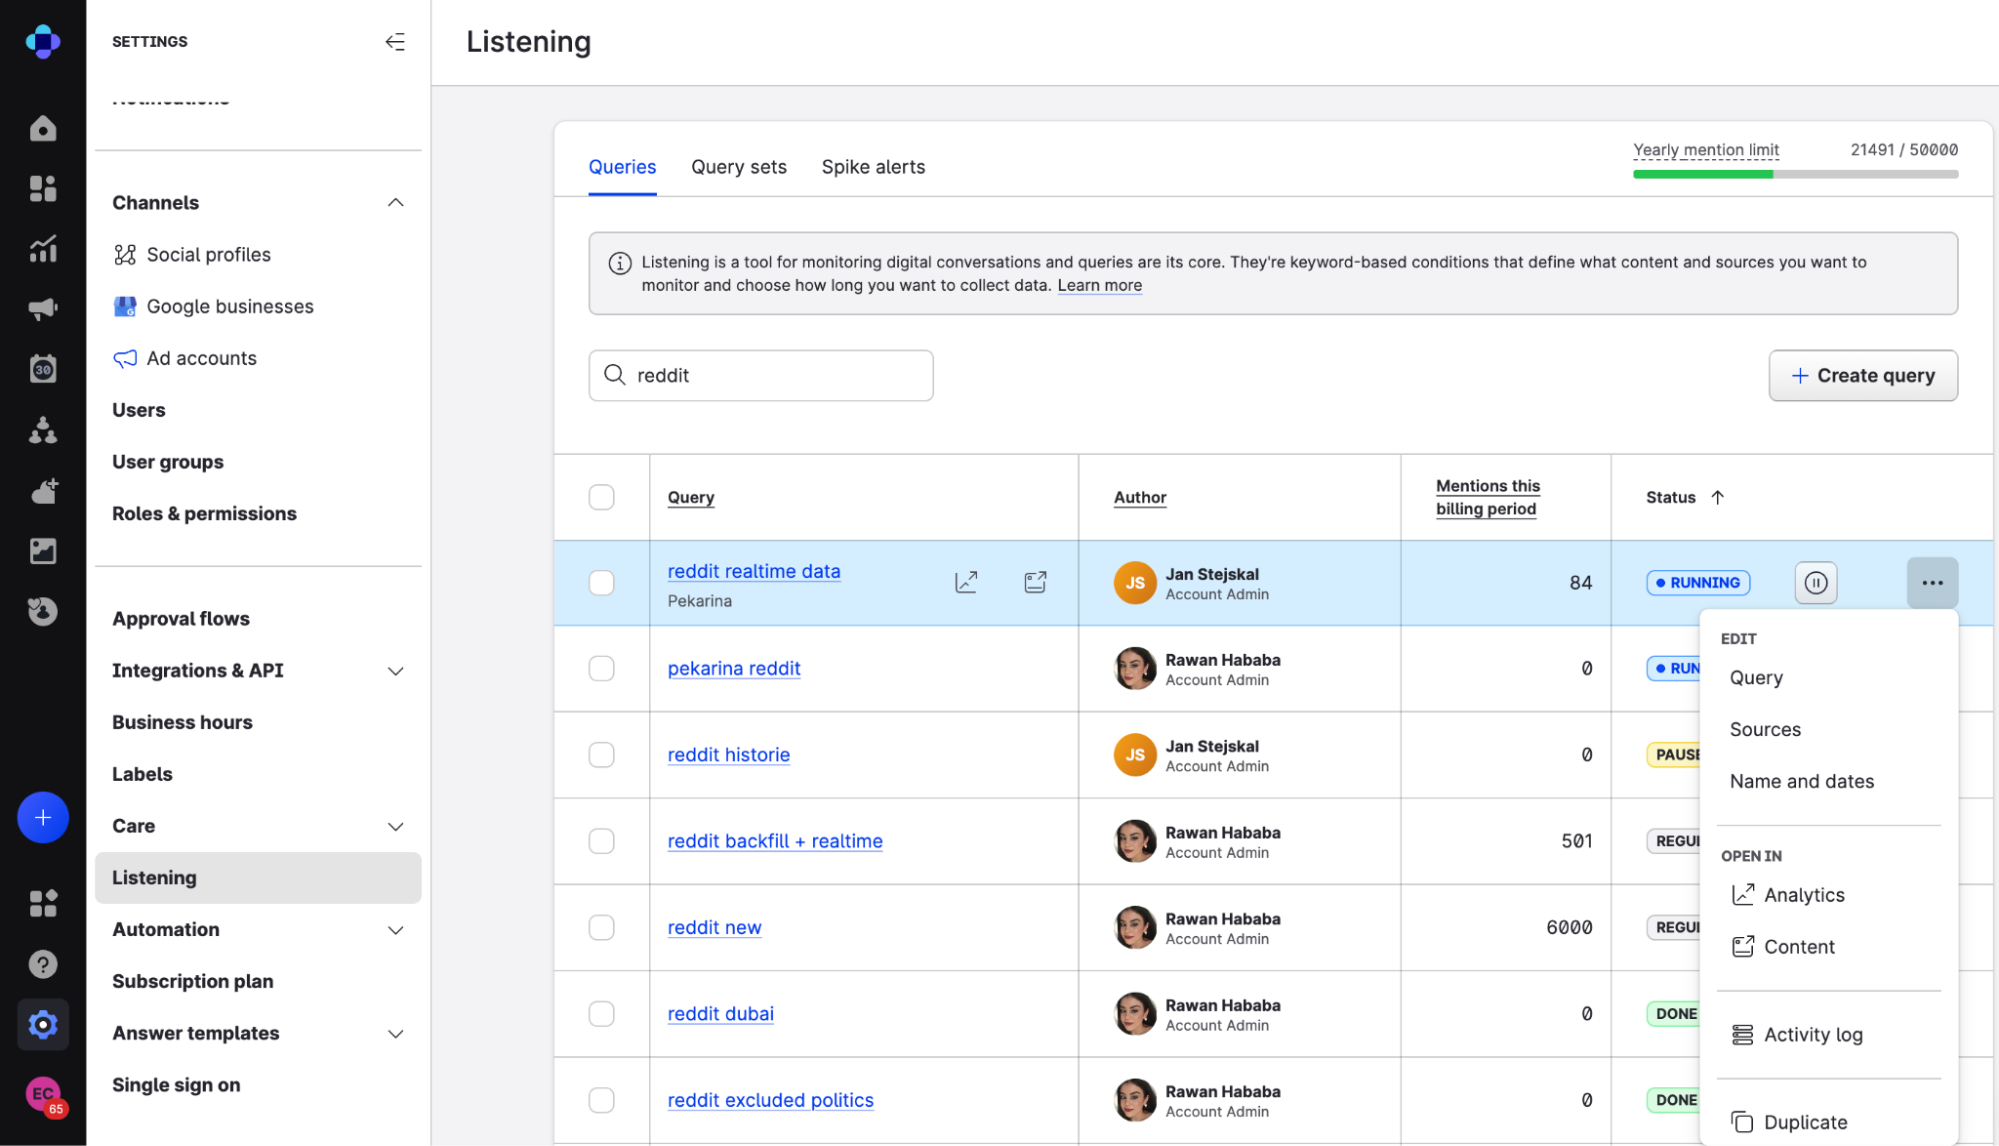Choose Duplicate from the context menu

click(x=1804, y=1122)
